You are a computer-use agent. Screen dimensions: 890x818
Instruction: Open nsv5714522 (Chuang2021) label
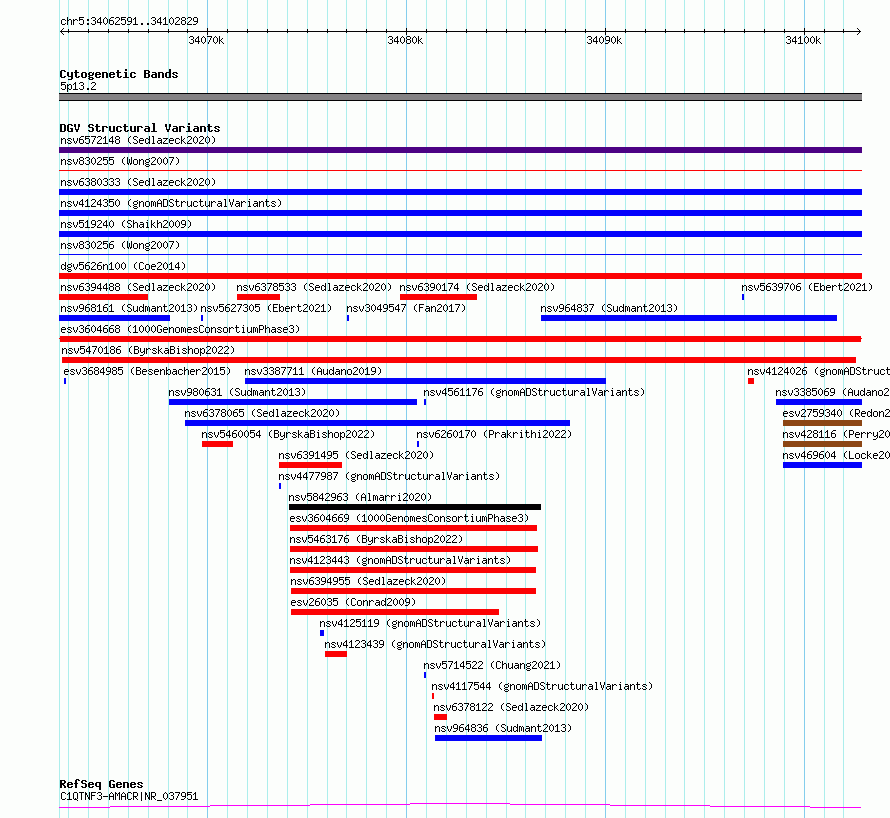[x=492, y=665]
